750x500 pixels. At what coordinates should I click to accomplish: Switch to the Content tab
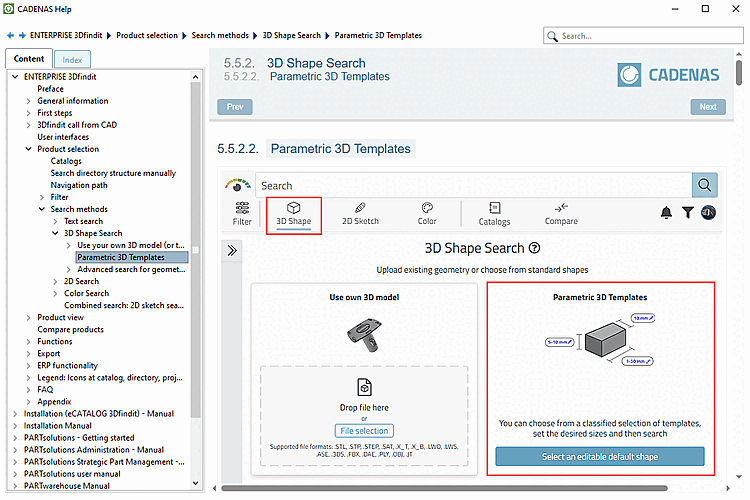point(29,59)
